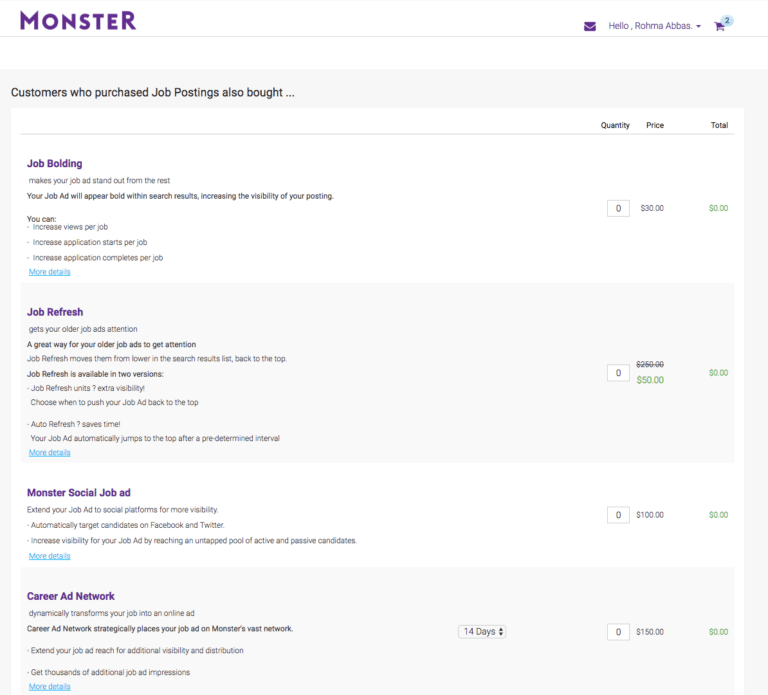This screenshot has width=768, height=695.
Task: Click the struck-through $250.00 price
Action: tap(650, 364)
